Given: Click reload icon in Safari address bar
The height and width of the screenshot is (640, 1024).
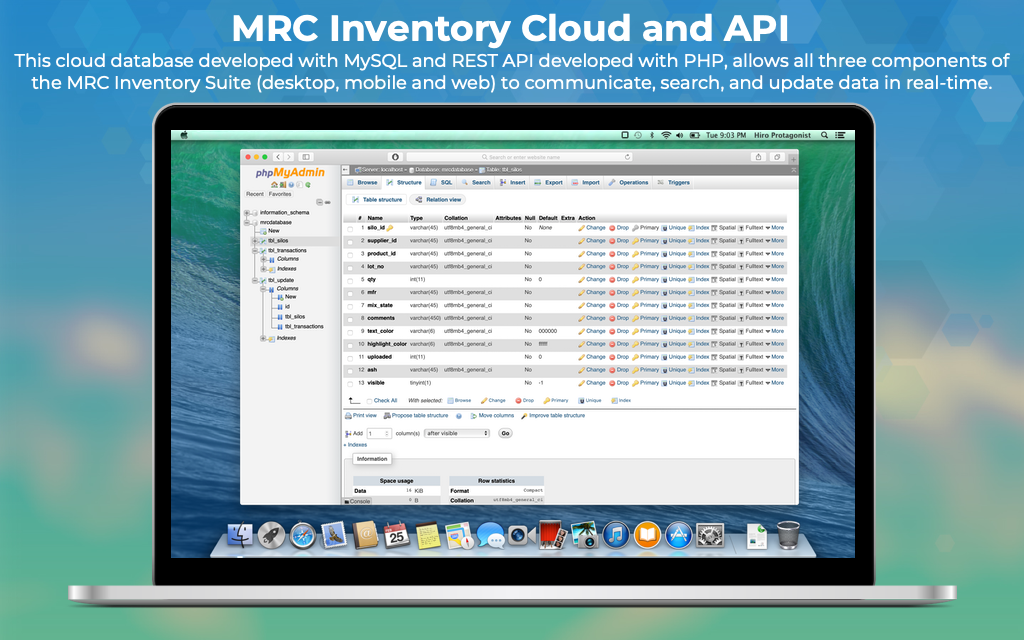Looking at the screenshot, I should click(627, 157).
